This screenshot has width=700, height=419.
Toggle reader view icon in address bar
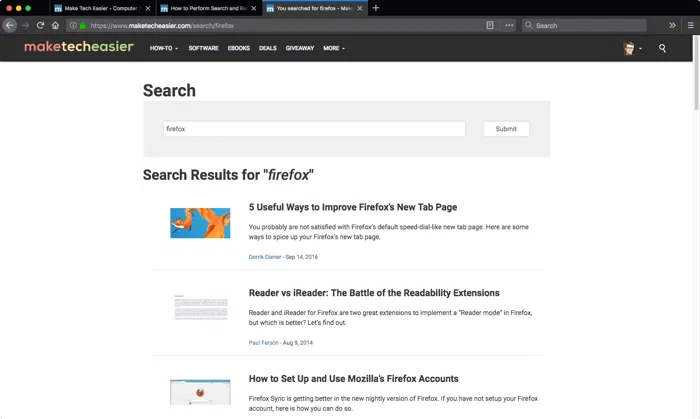pyautogui.click(x=490, y=25)
